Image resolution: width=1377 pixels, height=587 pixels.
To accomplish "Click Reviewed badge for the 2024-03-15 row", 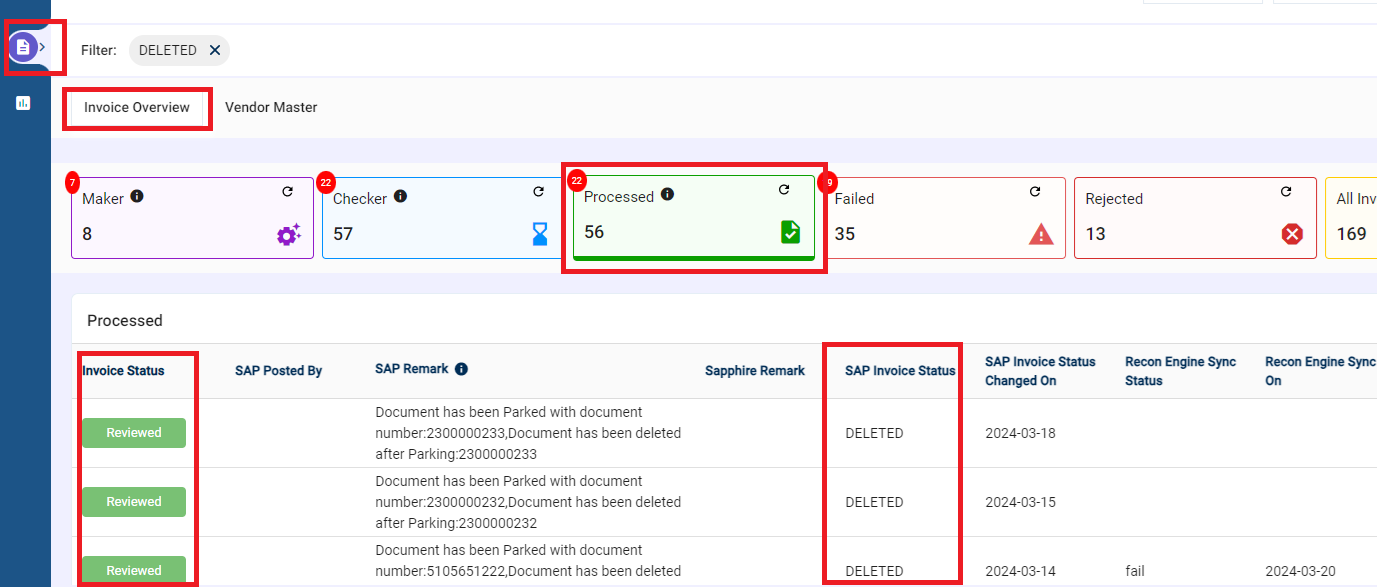I will click(x=134, y=502).
